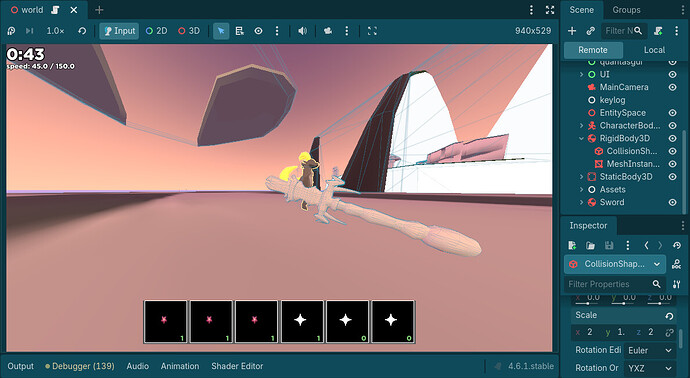The width and height of the screenshot is (690, 378).
Task: Open the Rotation Order YXZ dropdown
Action: tap(650, 368)
